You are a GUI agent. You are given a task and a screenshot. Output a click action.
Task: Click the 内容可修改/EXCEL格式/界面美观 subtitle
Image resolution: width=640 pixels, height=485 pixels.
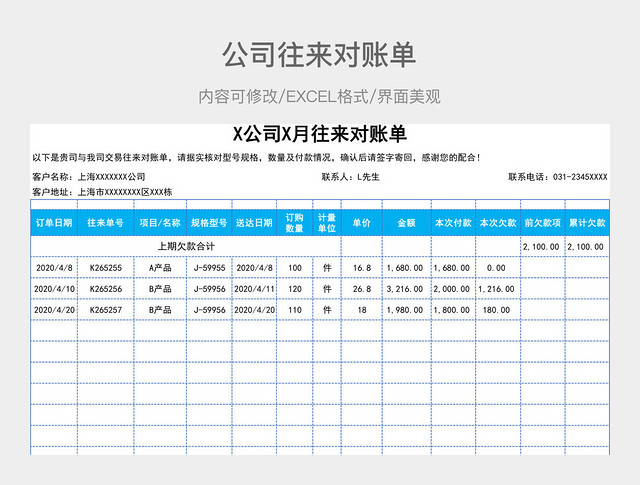coord(320,97)
